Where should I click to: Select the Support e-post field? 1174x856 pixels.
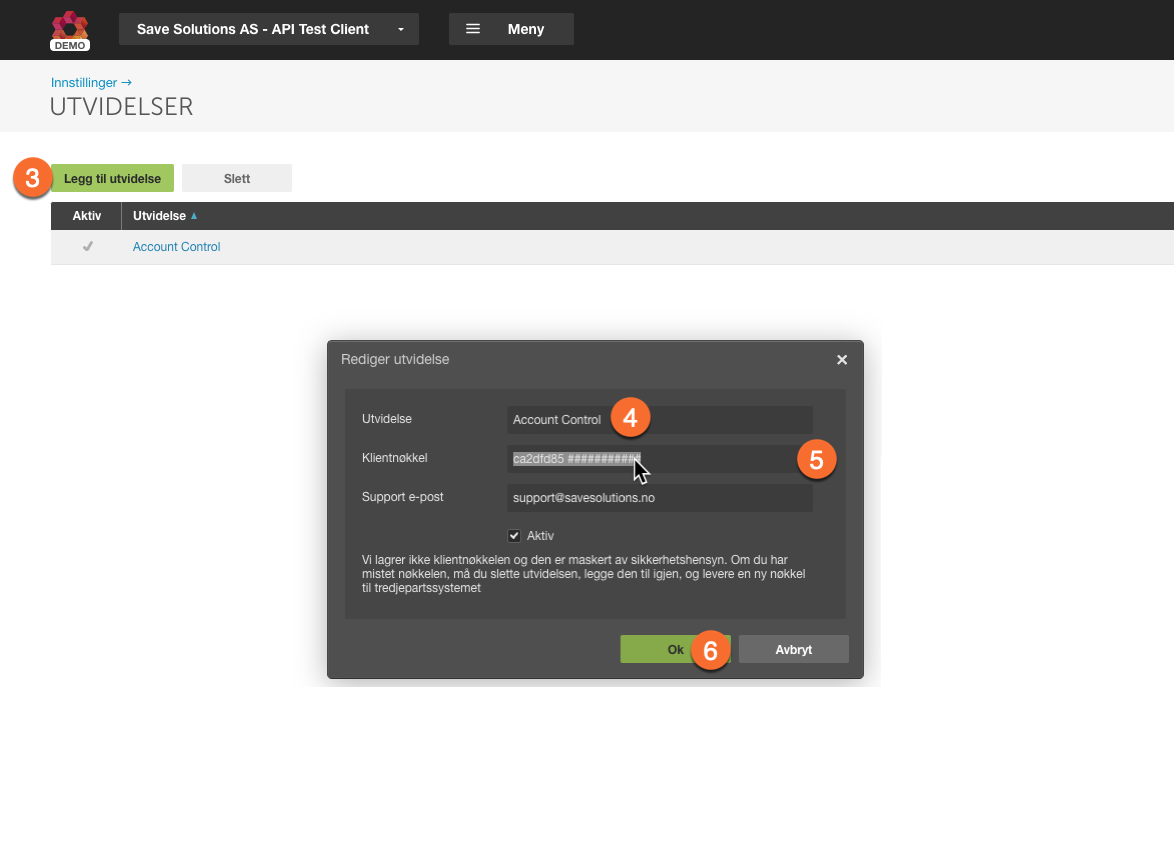659,497
